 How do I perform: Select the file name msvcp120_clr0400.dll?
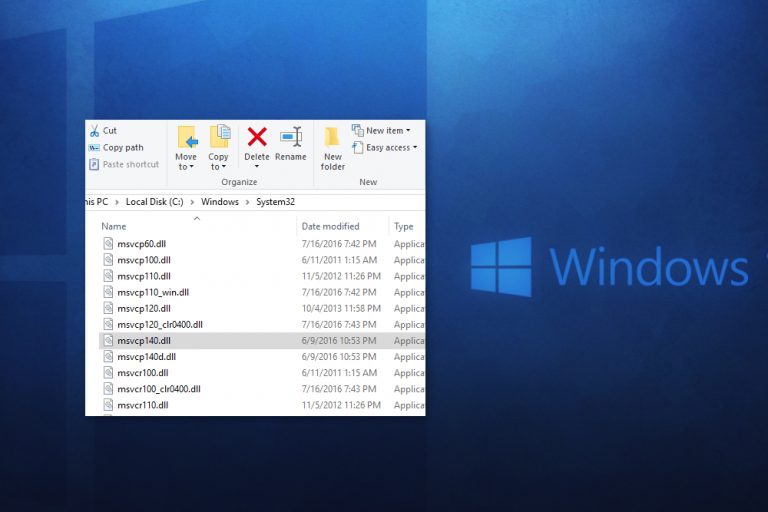160,325
